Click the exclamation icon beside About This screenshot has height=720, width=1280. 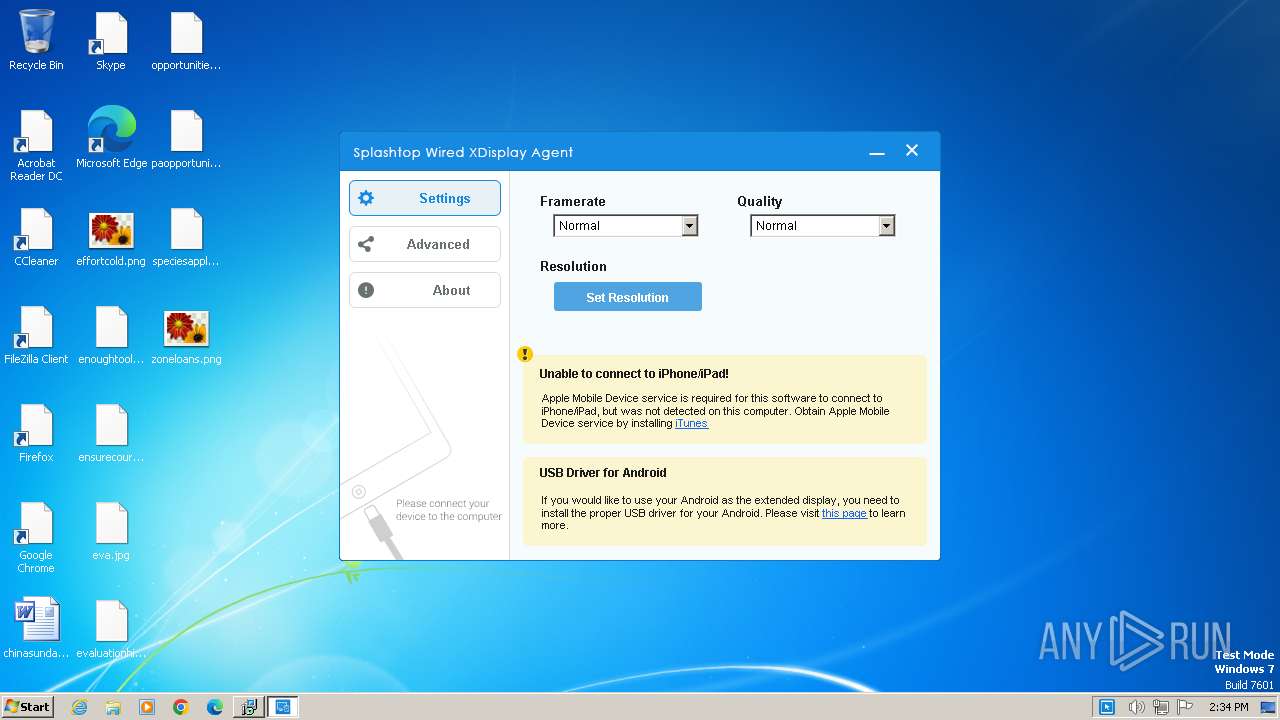click(366, 290)
